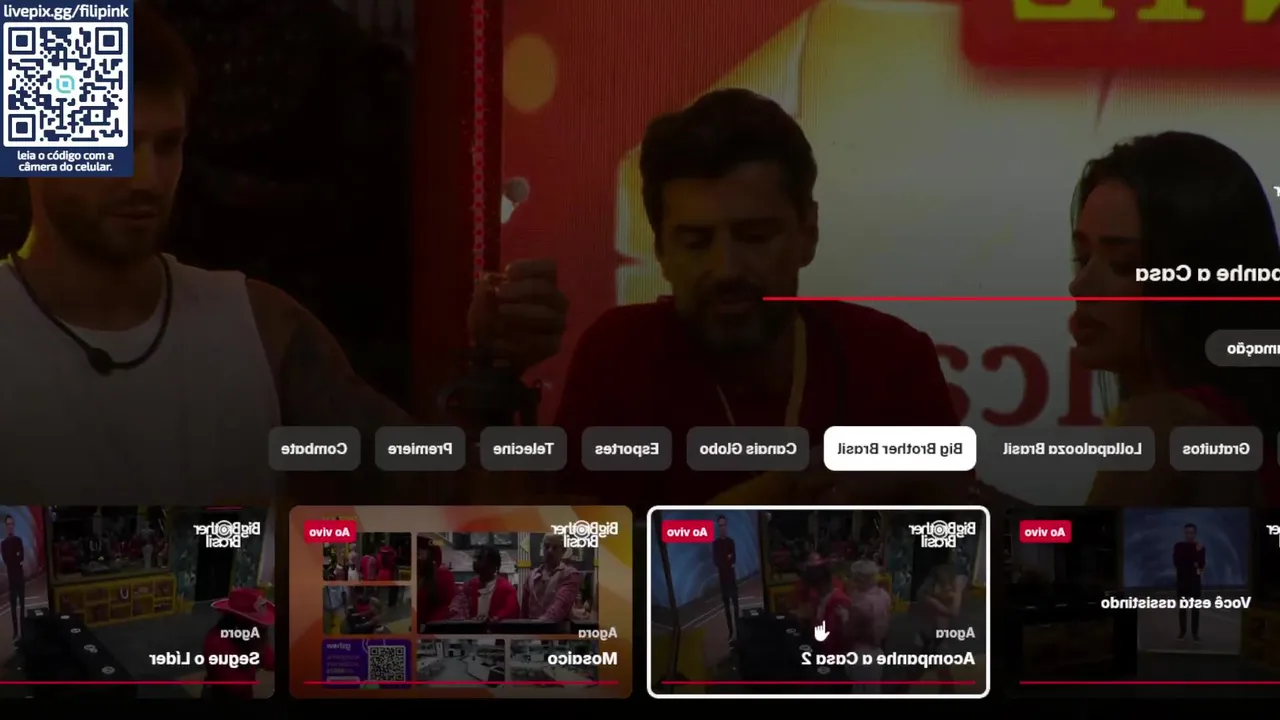This screenshot has width=1280, height=720.
Task: Click Big Brother Brasil logo on Mosaico card
Action: click(x=584, y=534)
